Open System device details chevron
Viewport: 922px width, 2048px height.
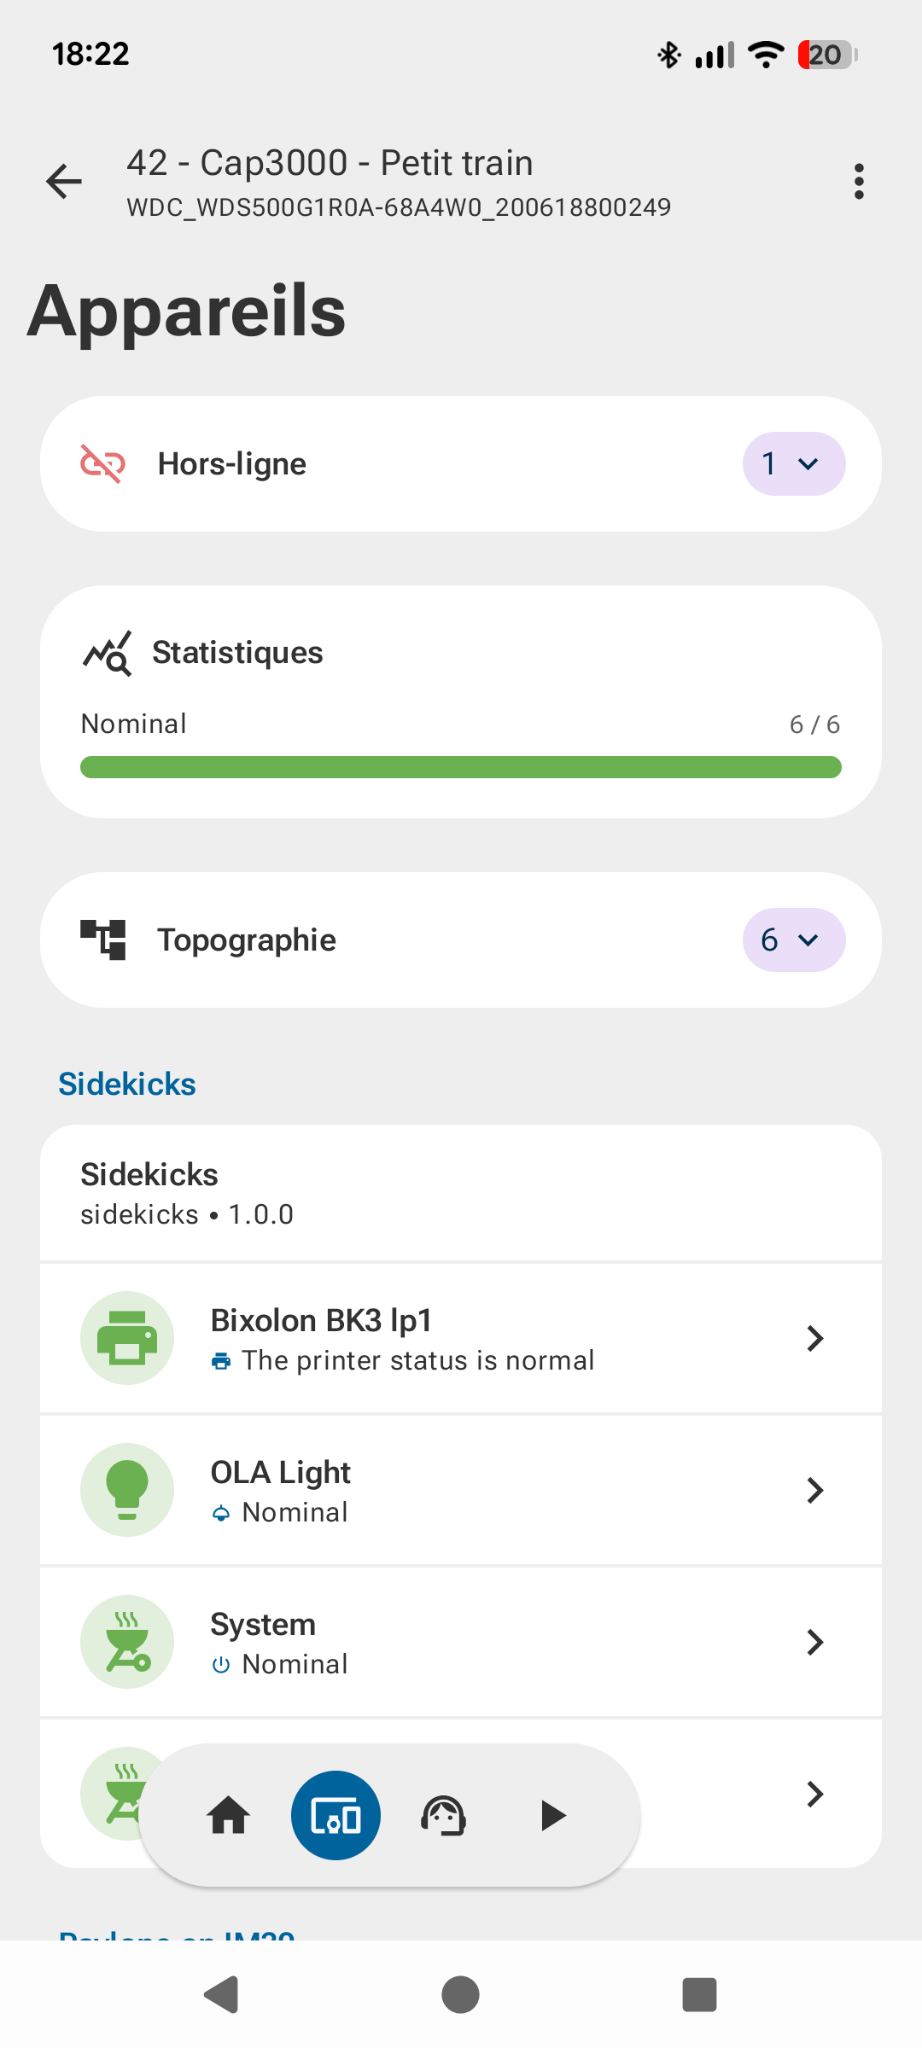coord(815,1642)
